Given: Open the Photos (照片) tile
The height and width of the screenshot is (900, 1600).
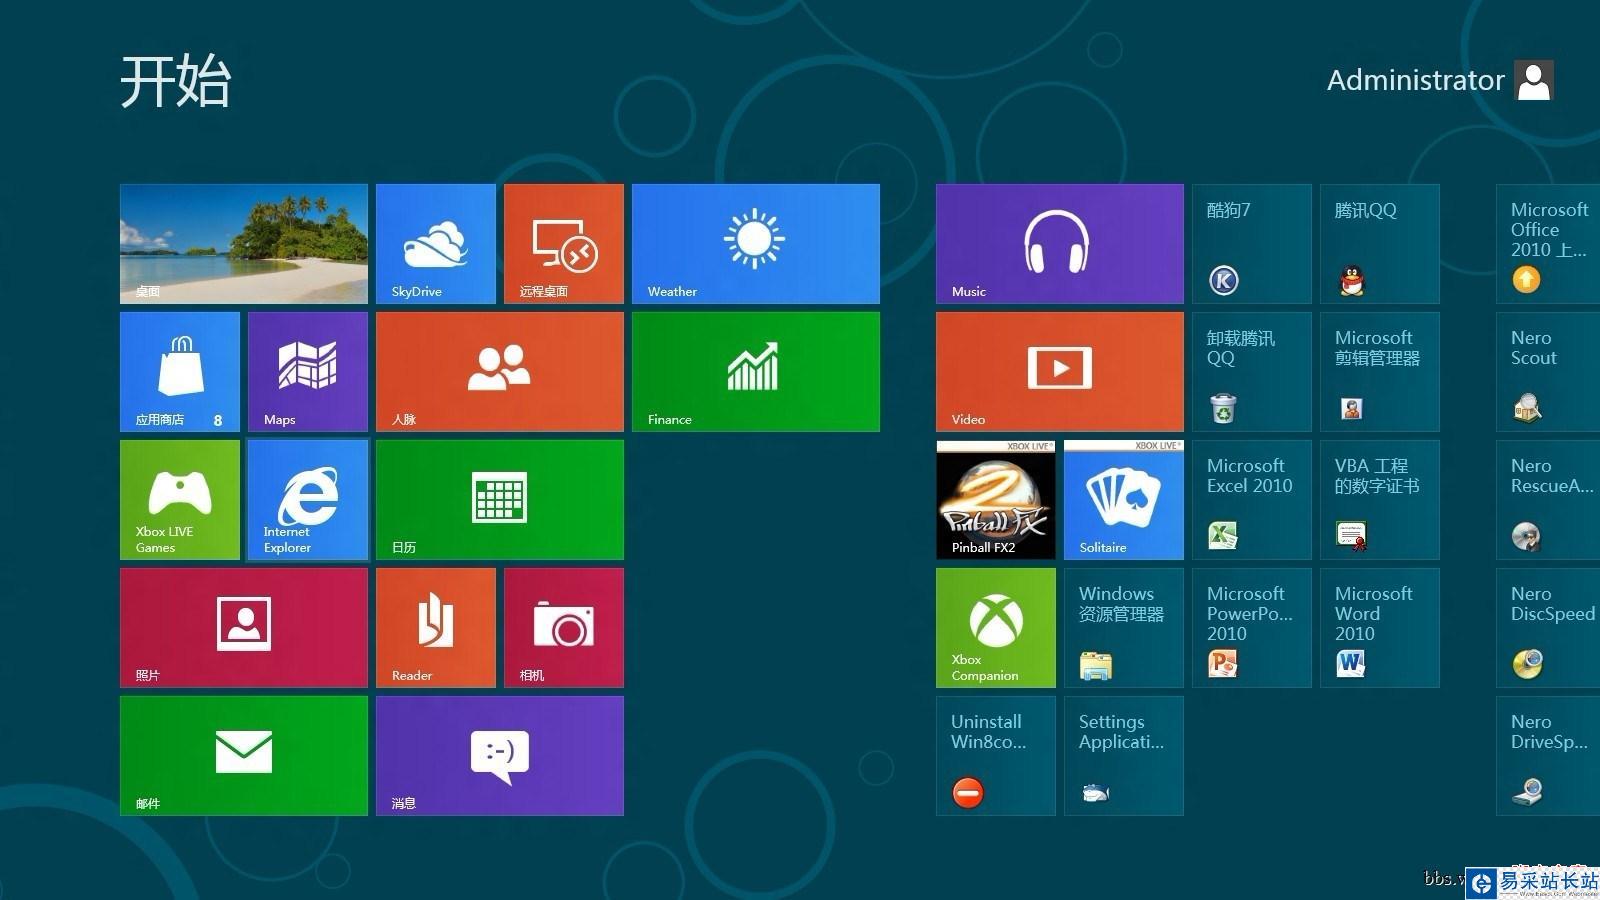Looking at the screenshot, I should pyautogui.click(x=244, y=628).
